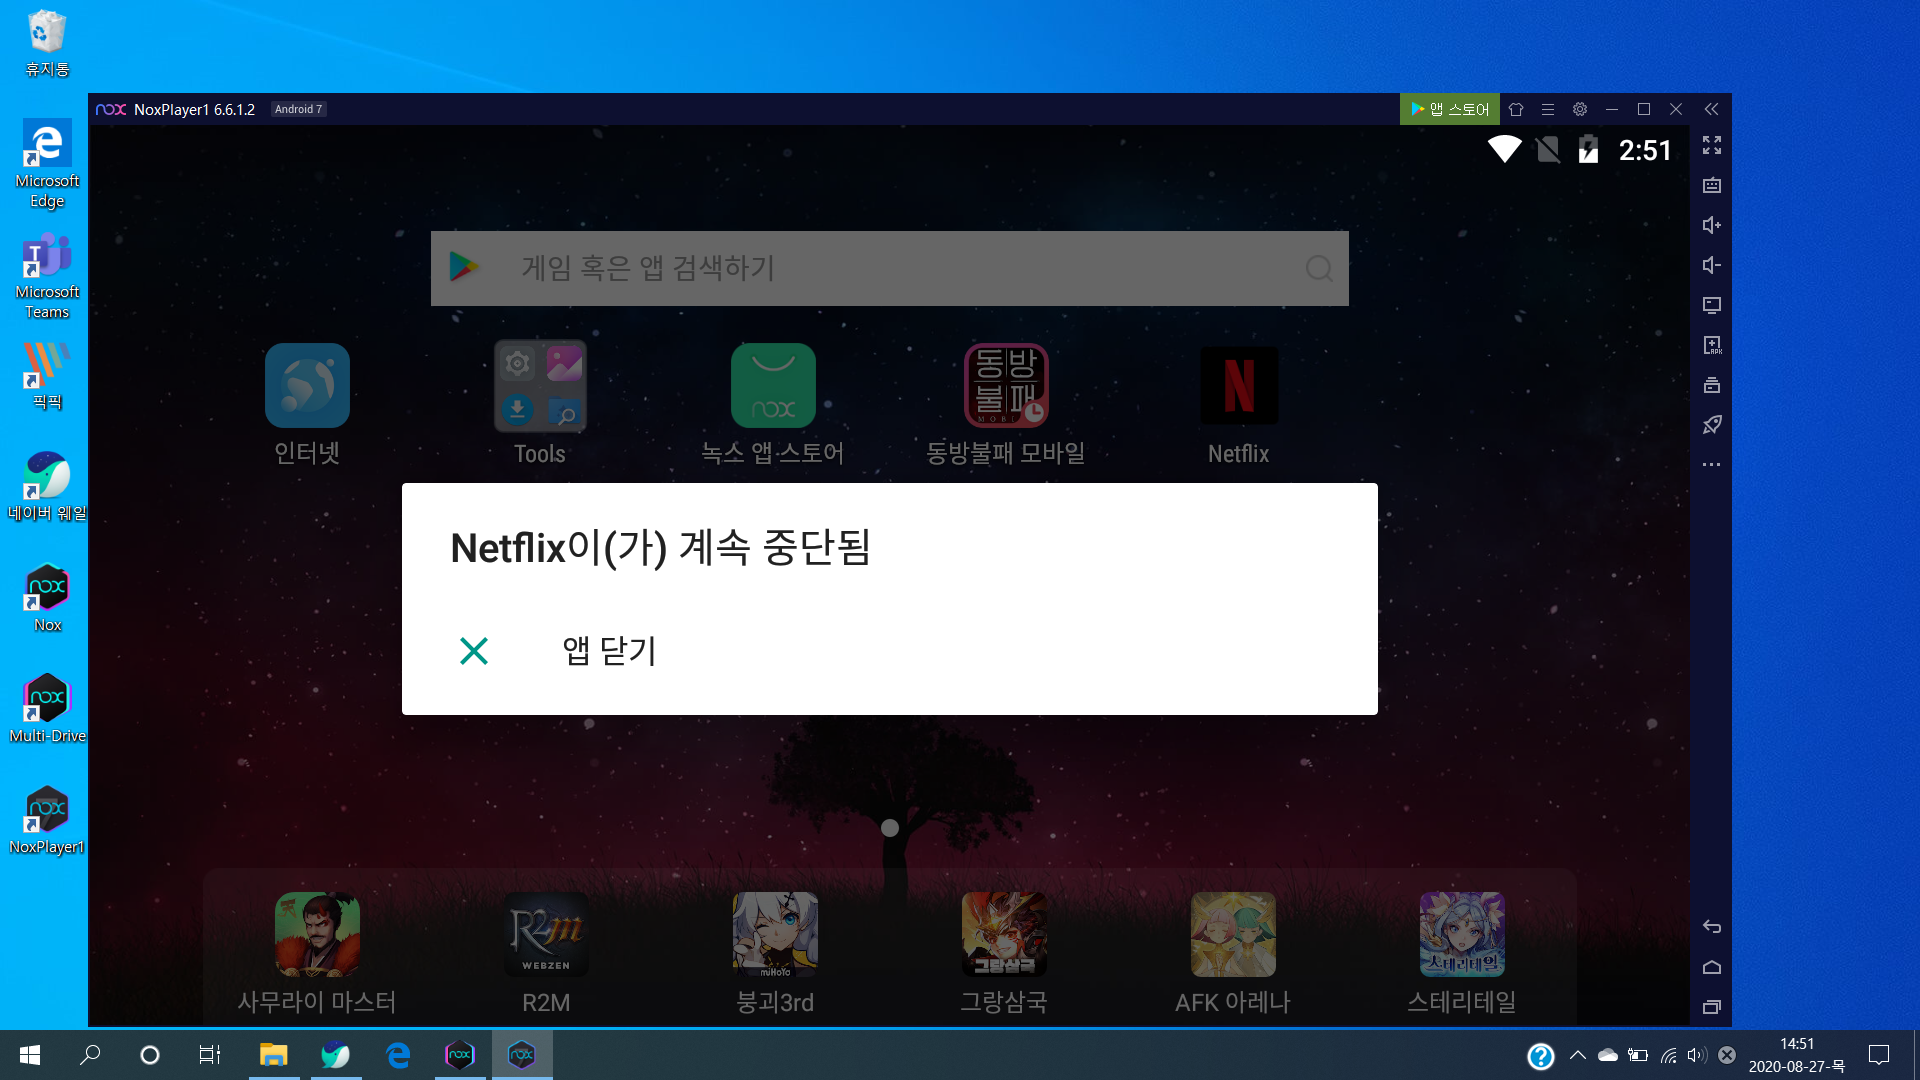Click the fullscreen icon in Nox sidebar

1711,146
